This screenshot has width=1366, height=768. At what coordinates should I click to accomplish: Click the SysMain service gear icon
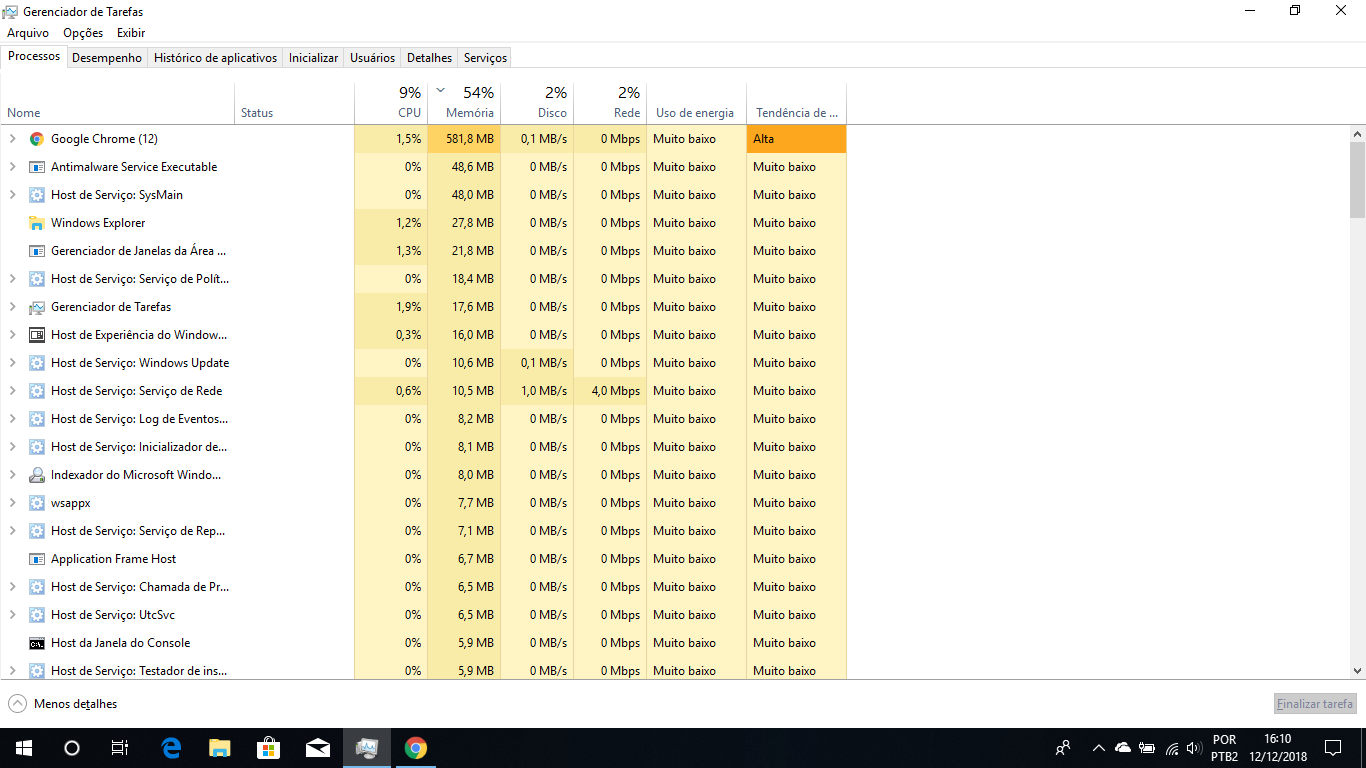pos(37,195)
